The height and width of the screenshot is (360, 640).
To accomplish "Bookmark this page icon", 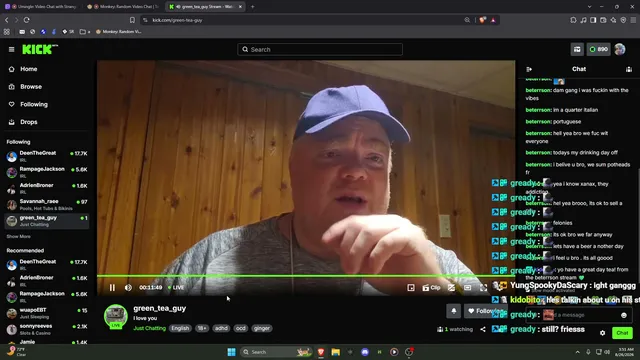I will (132, 20).
